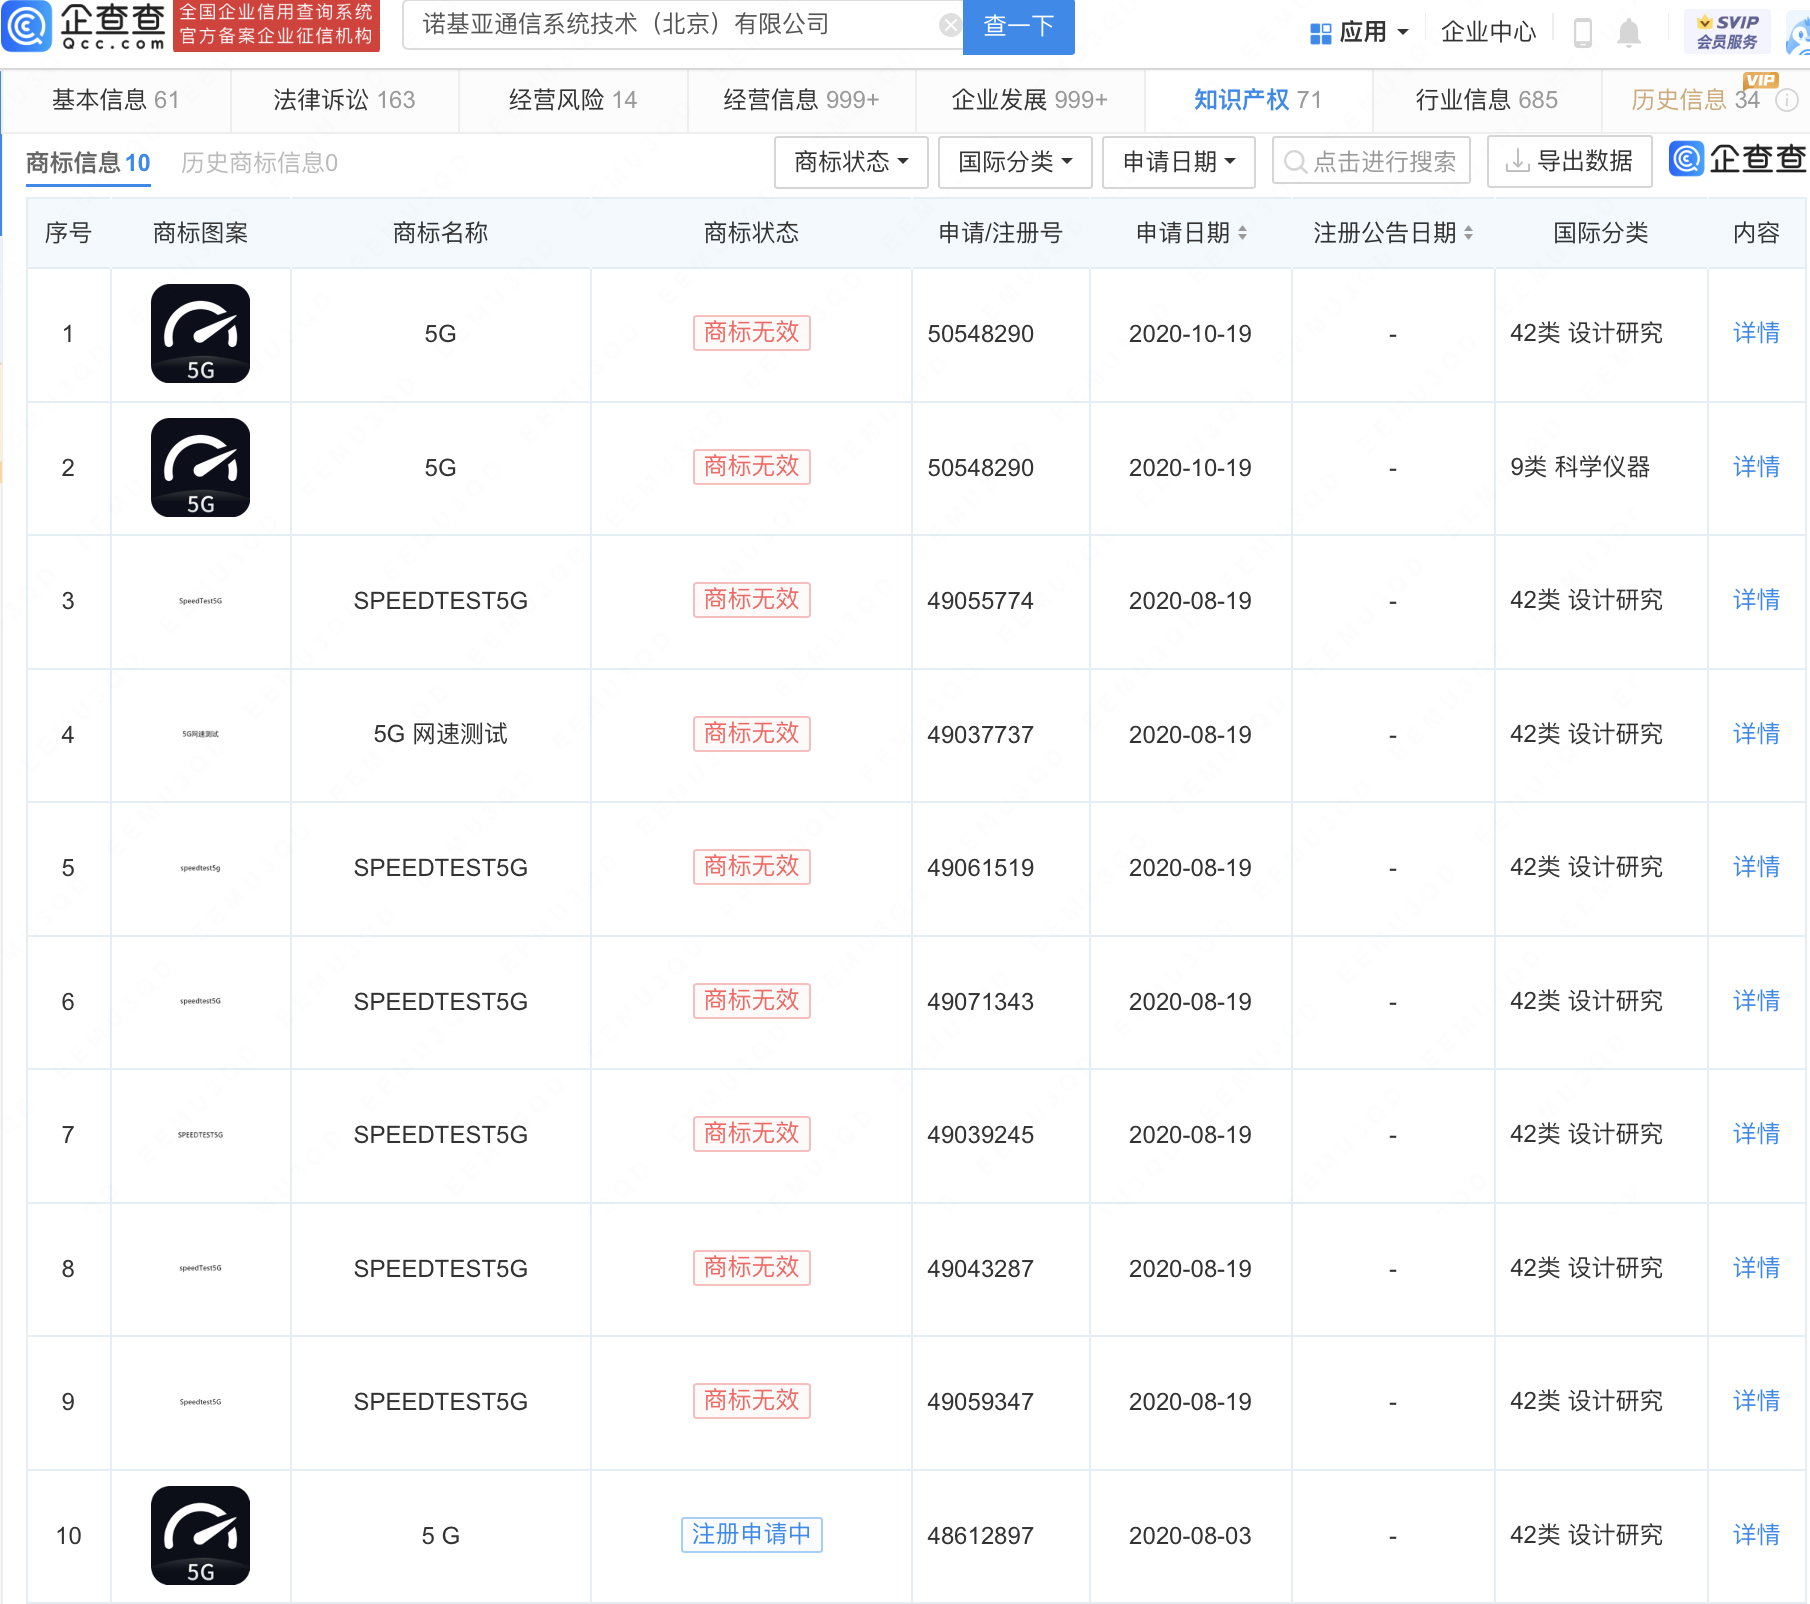Screen dimensions: 1810x1604
Task: Switch to the 经营信息 tab
Action: point(801,100)
